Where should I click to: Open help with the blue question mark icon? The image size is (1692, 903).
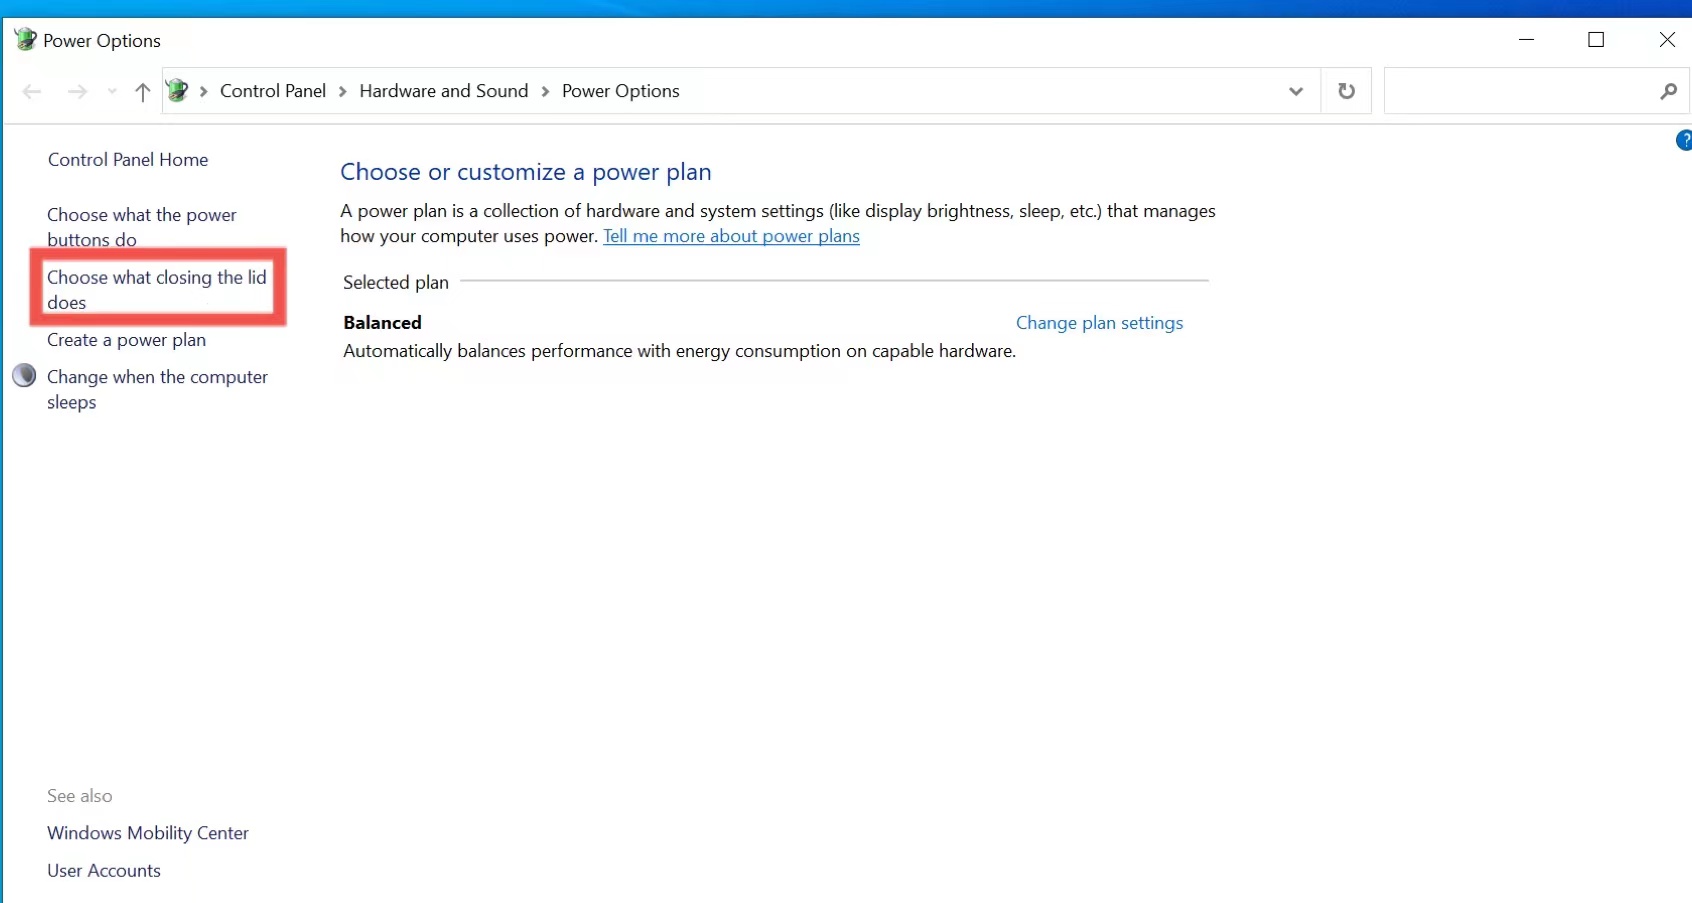(1684, 141)
